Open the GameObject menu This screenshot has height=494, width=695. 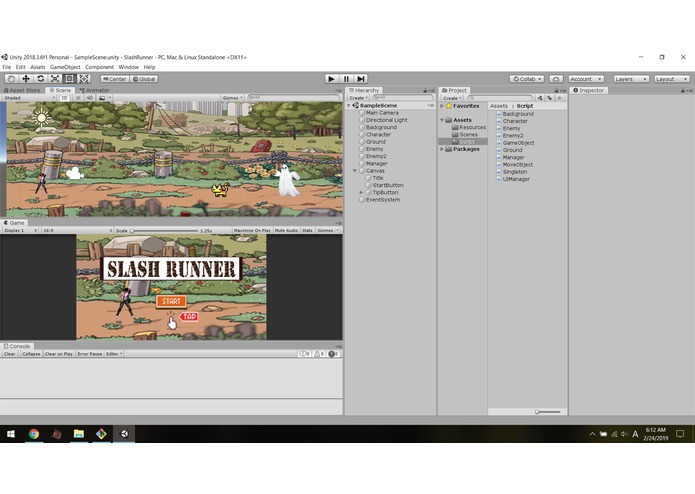[65, 67]
